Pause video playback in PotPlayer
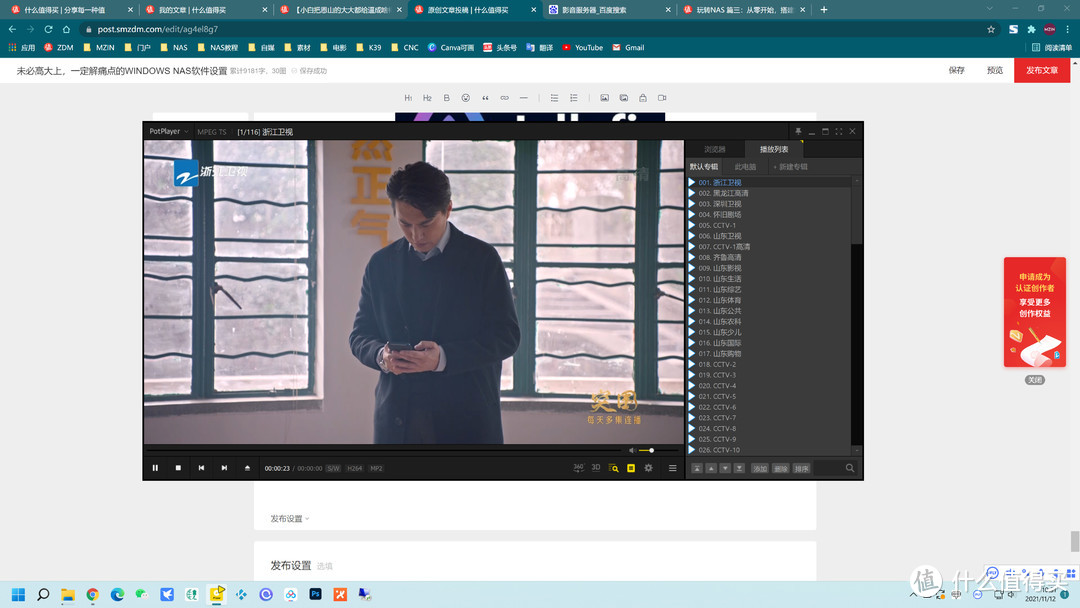The height and width of the screenshot is (608, 1080). (155, 467)
